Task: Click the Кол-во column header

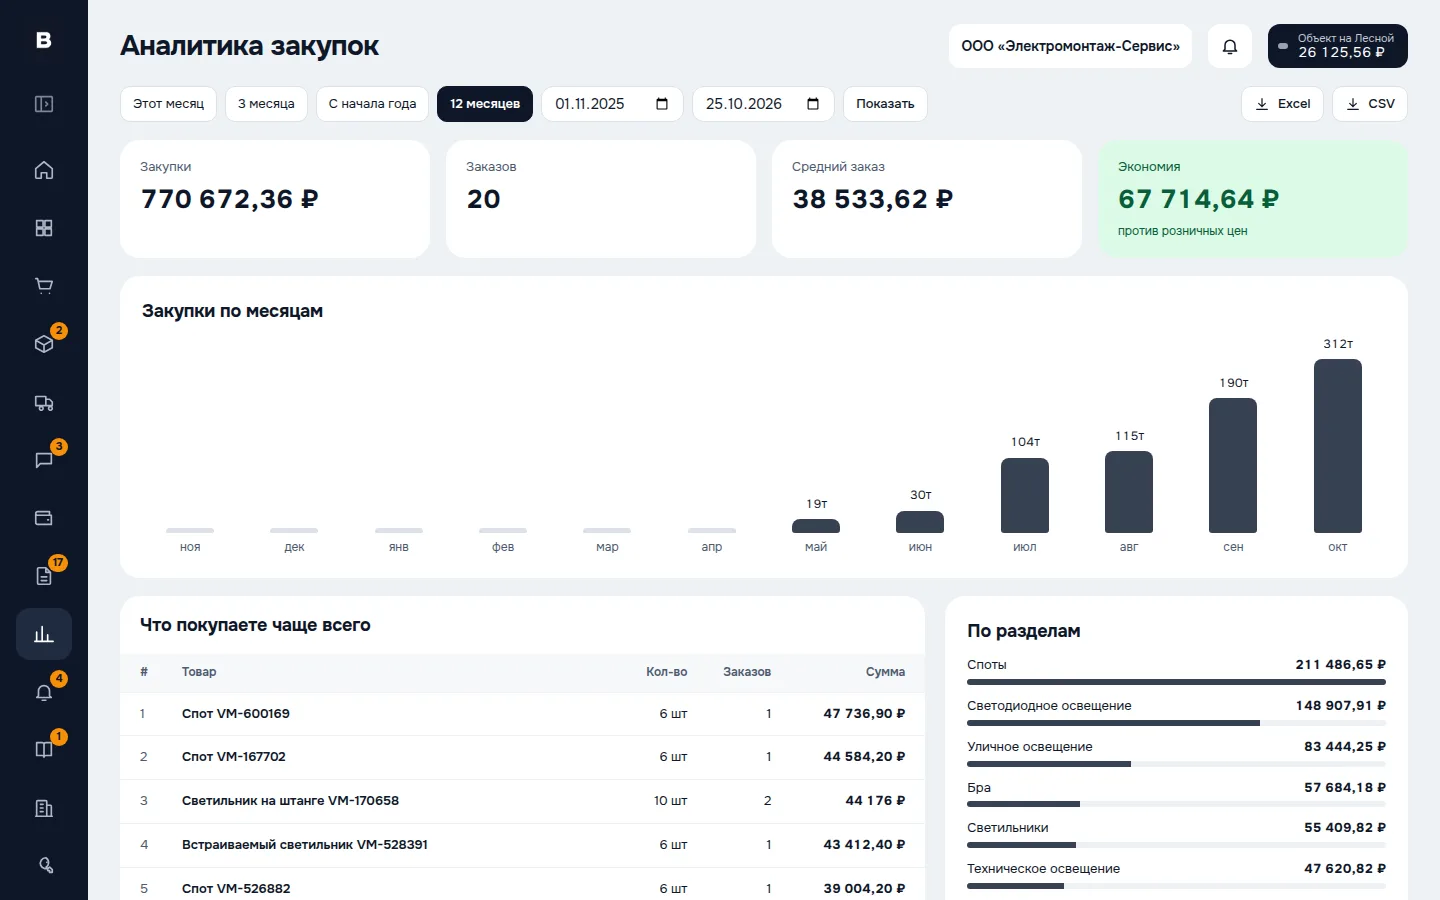Action: 667,672
